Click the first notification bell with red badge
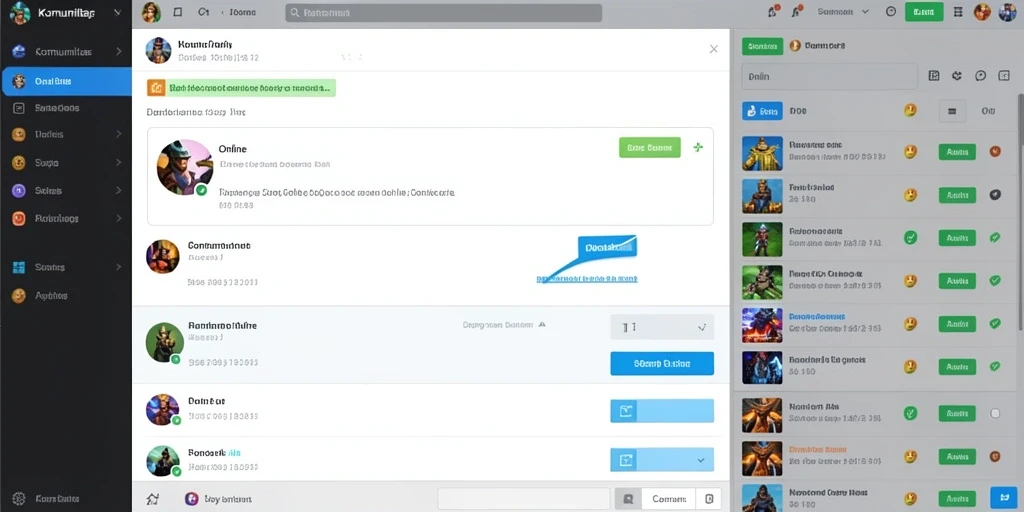The width and height of the screenshot is (1024, 512). click(774, 11)
